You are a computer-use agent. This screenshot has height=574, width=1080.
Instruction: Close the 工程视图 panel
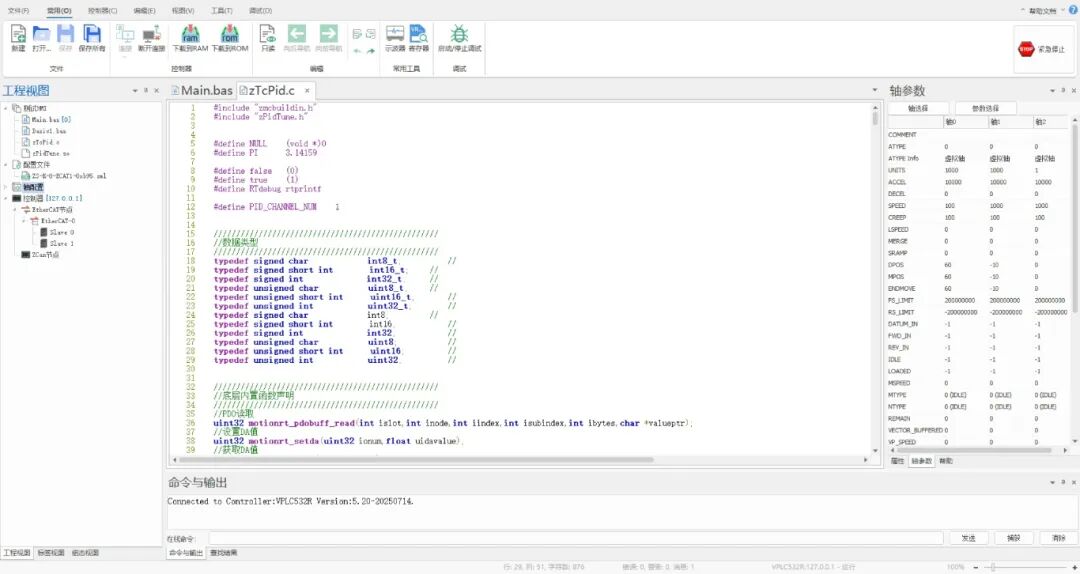156,90
